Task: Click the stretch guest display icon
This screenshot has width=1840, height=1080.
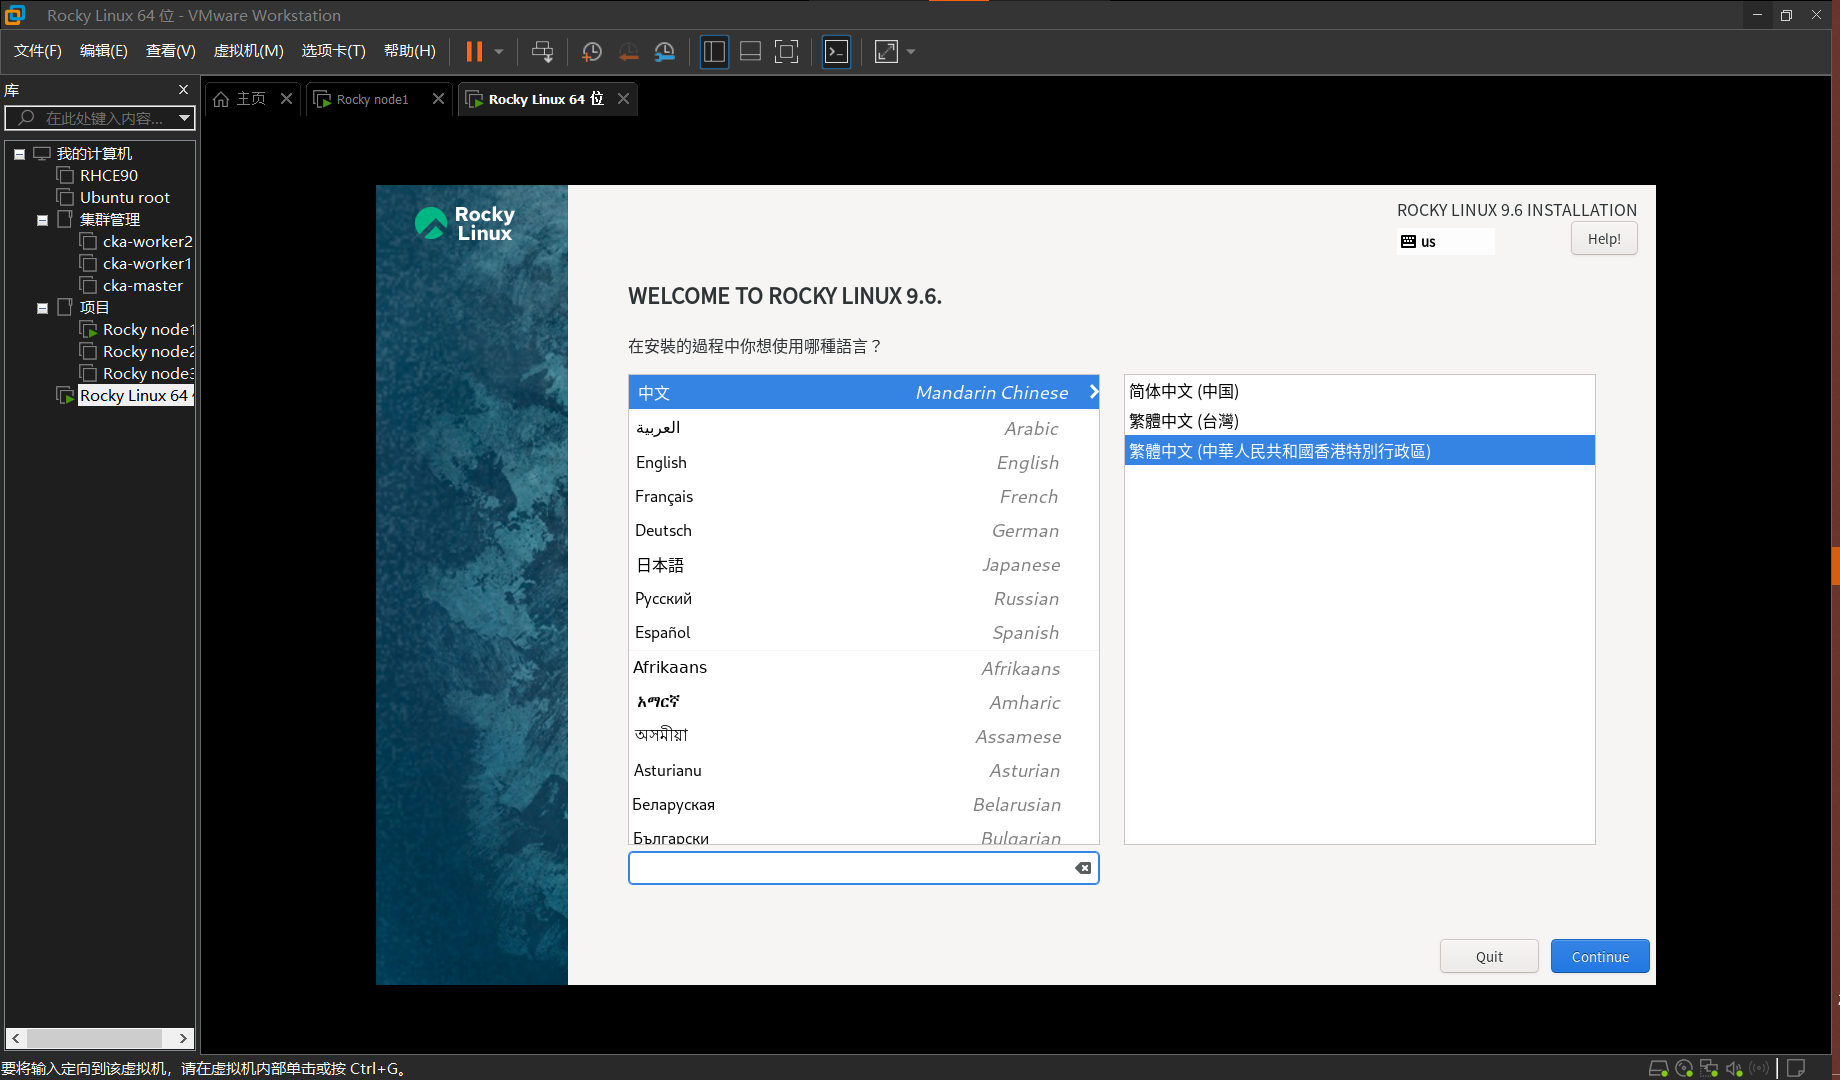Action: [x=886, y=51]
